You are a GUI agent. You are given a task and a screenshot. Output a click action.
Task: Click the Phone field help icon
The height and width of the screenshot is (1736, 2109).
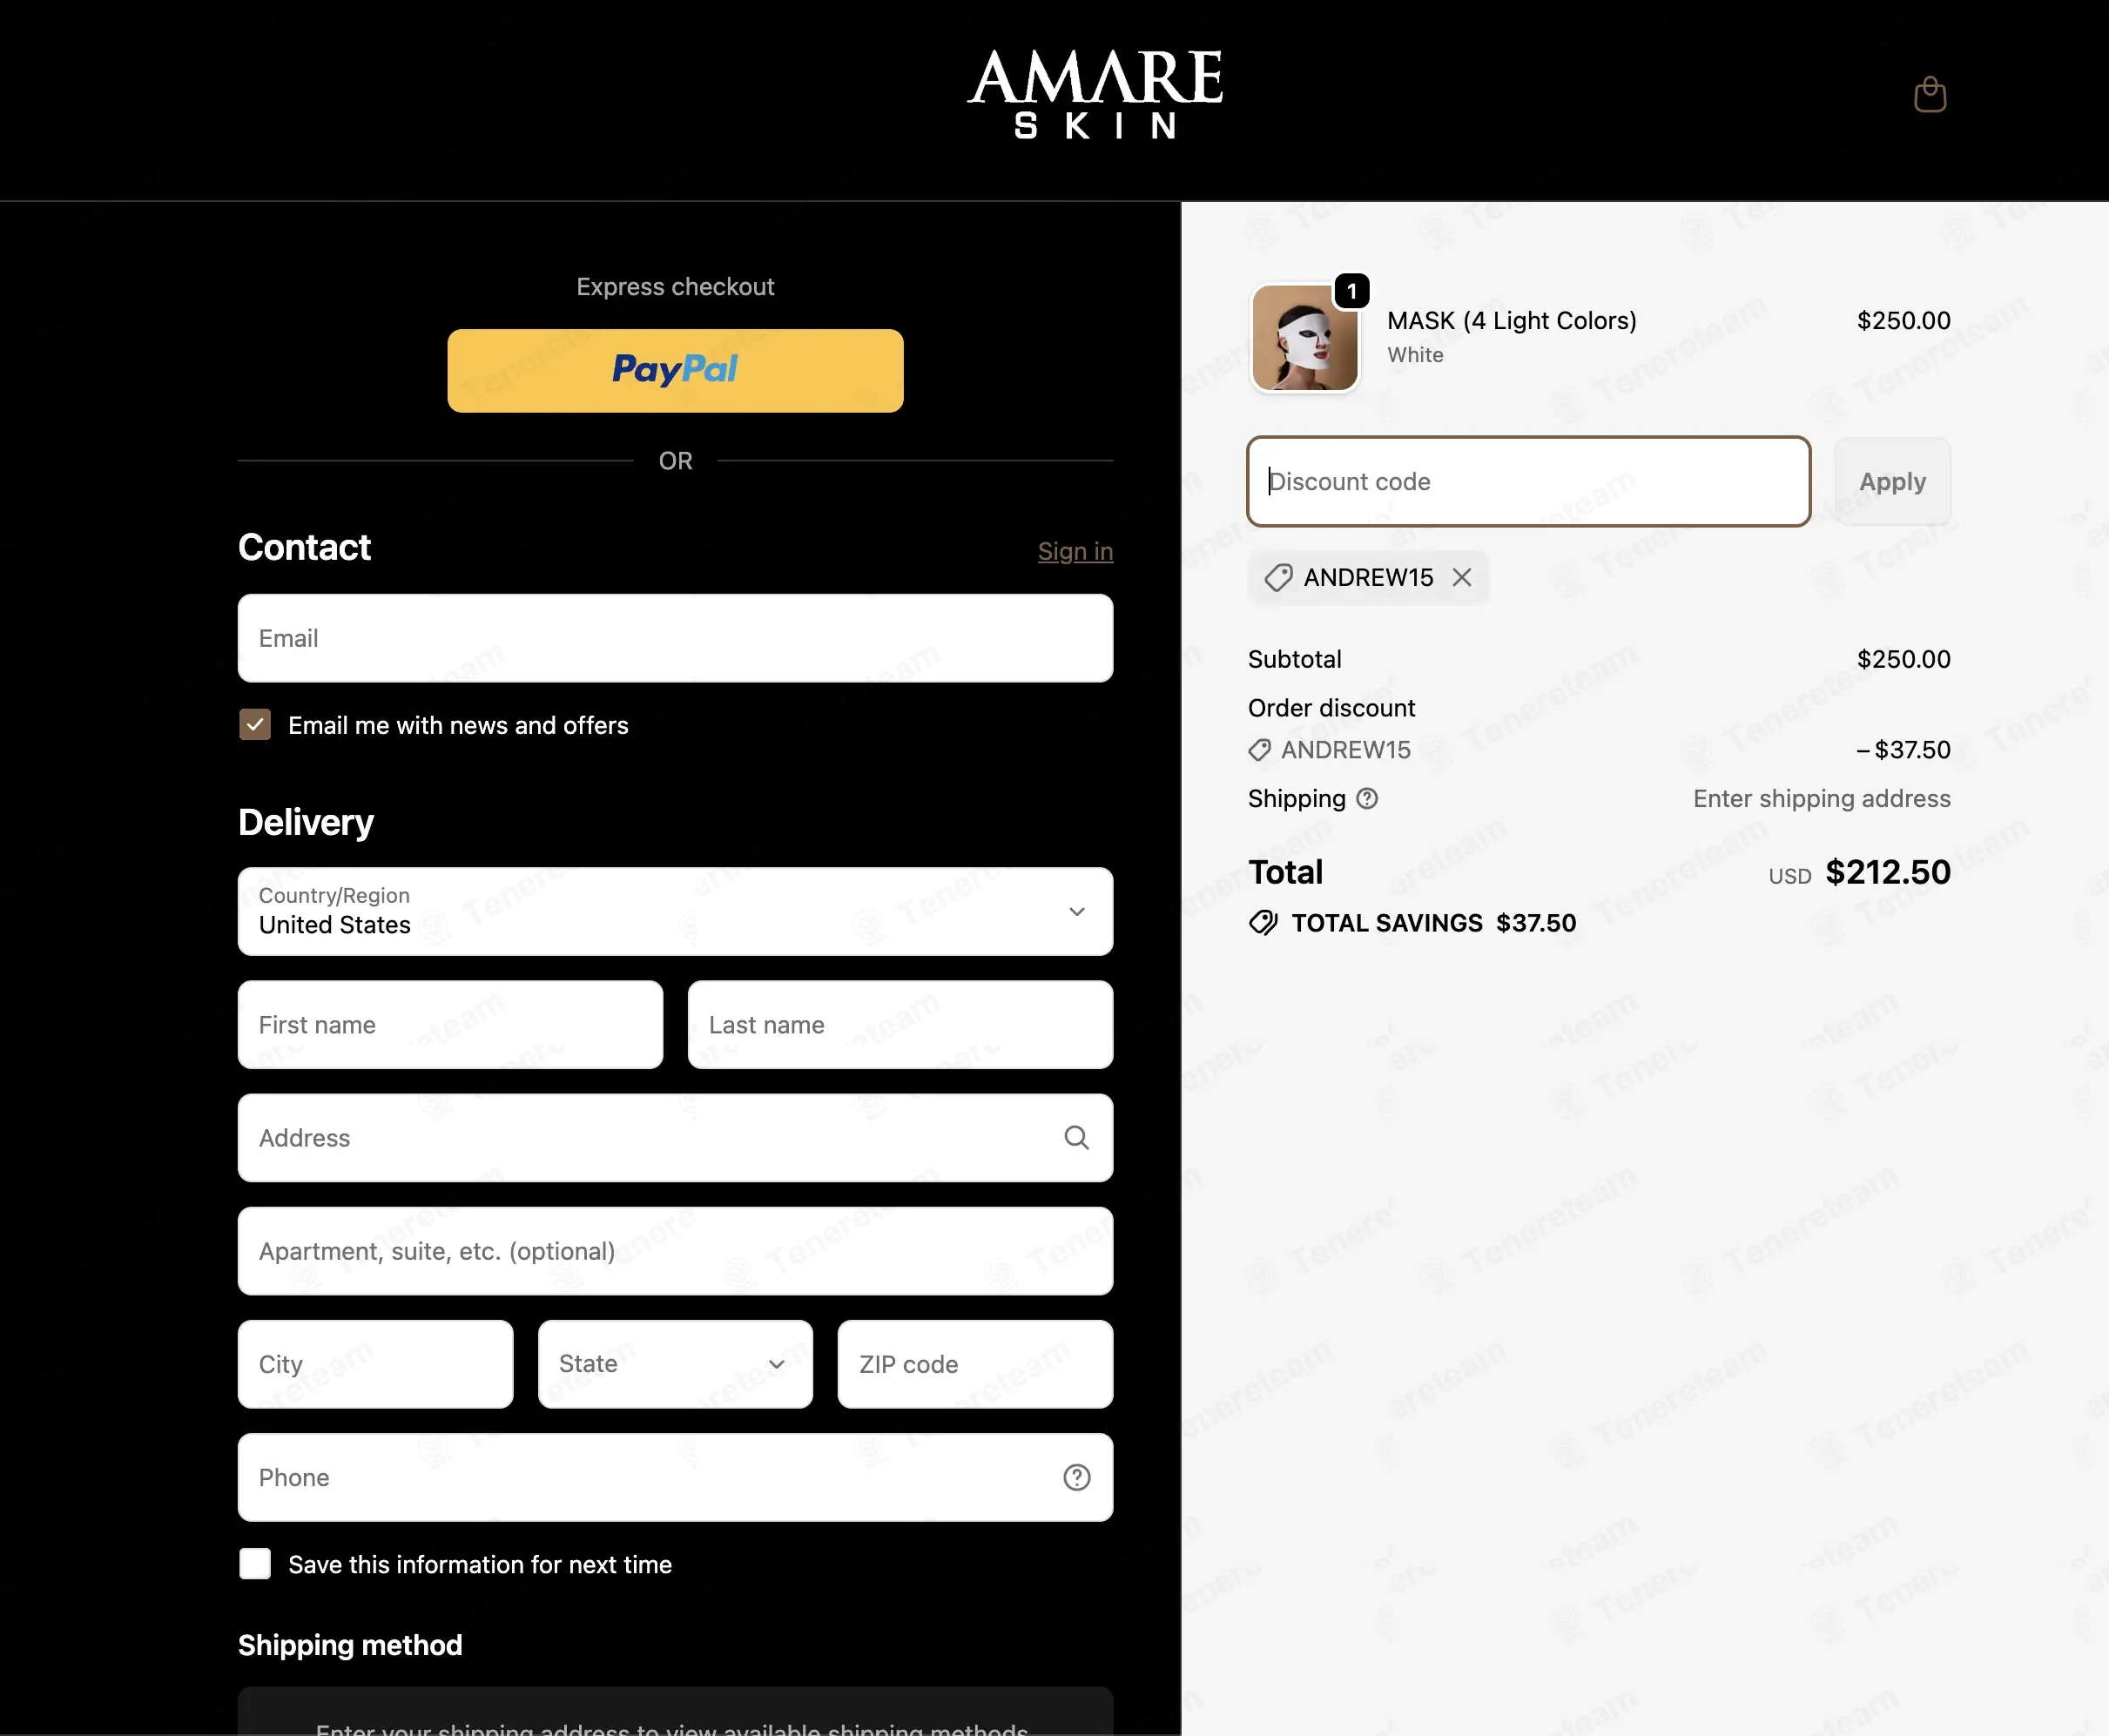pos(1076,1477)
